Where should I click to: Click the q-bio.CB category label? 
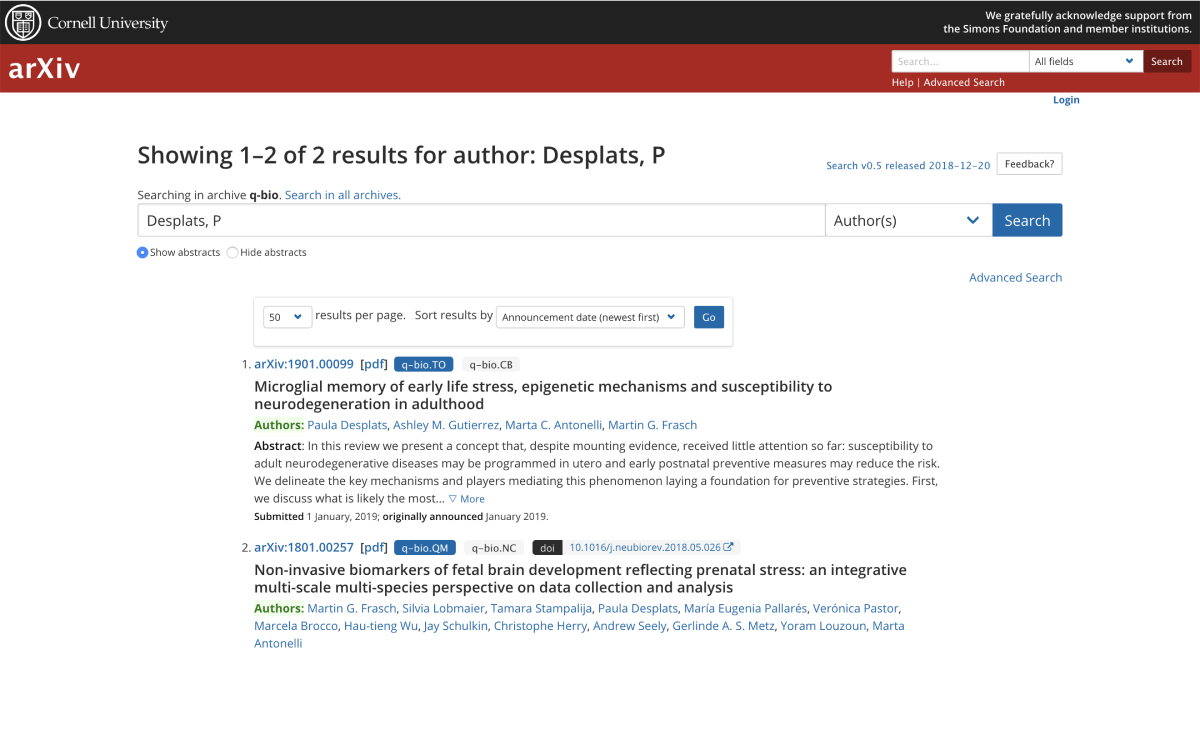pyautogui.click(x=491, y=364)
